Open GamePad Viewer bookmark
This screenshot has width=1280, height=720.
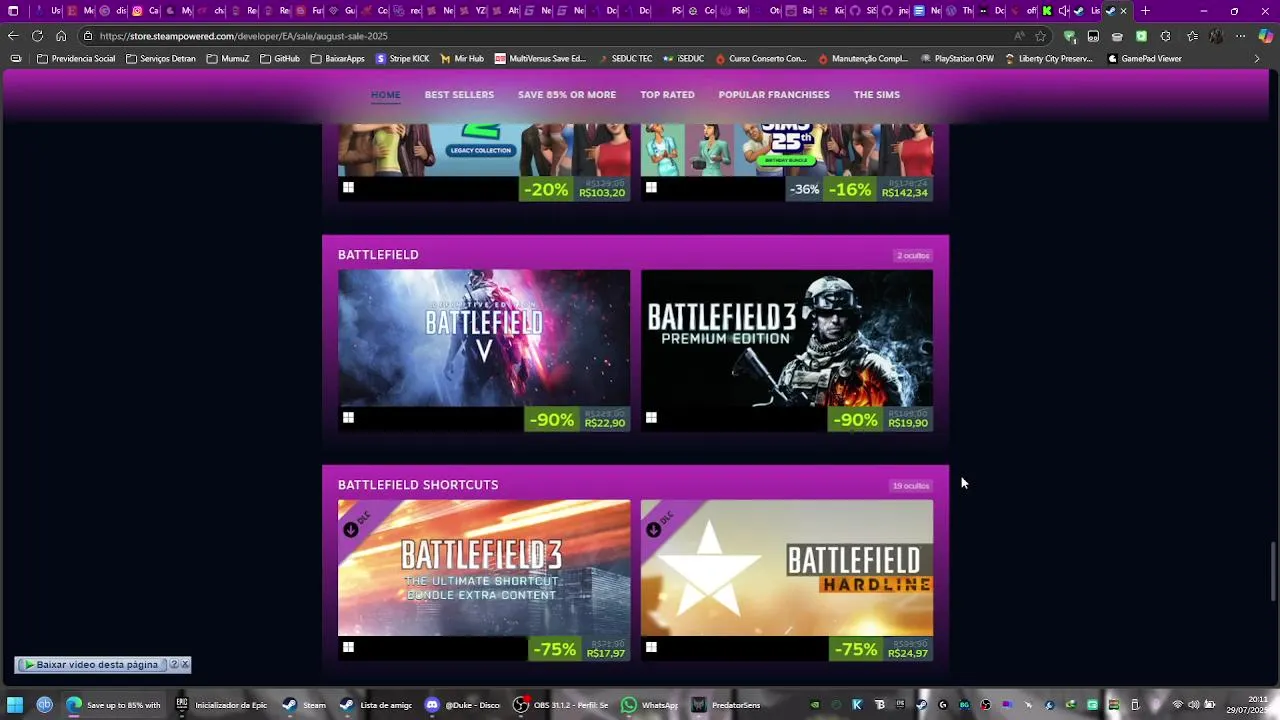pos(1145,59)
